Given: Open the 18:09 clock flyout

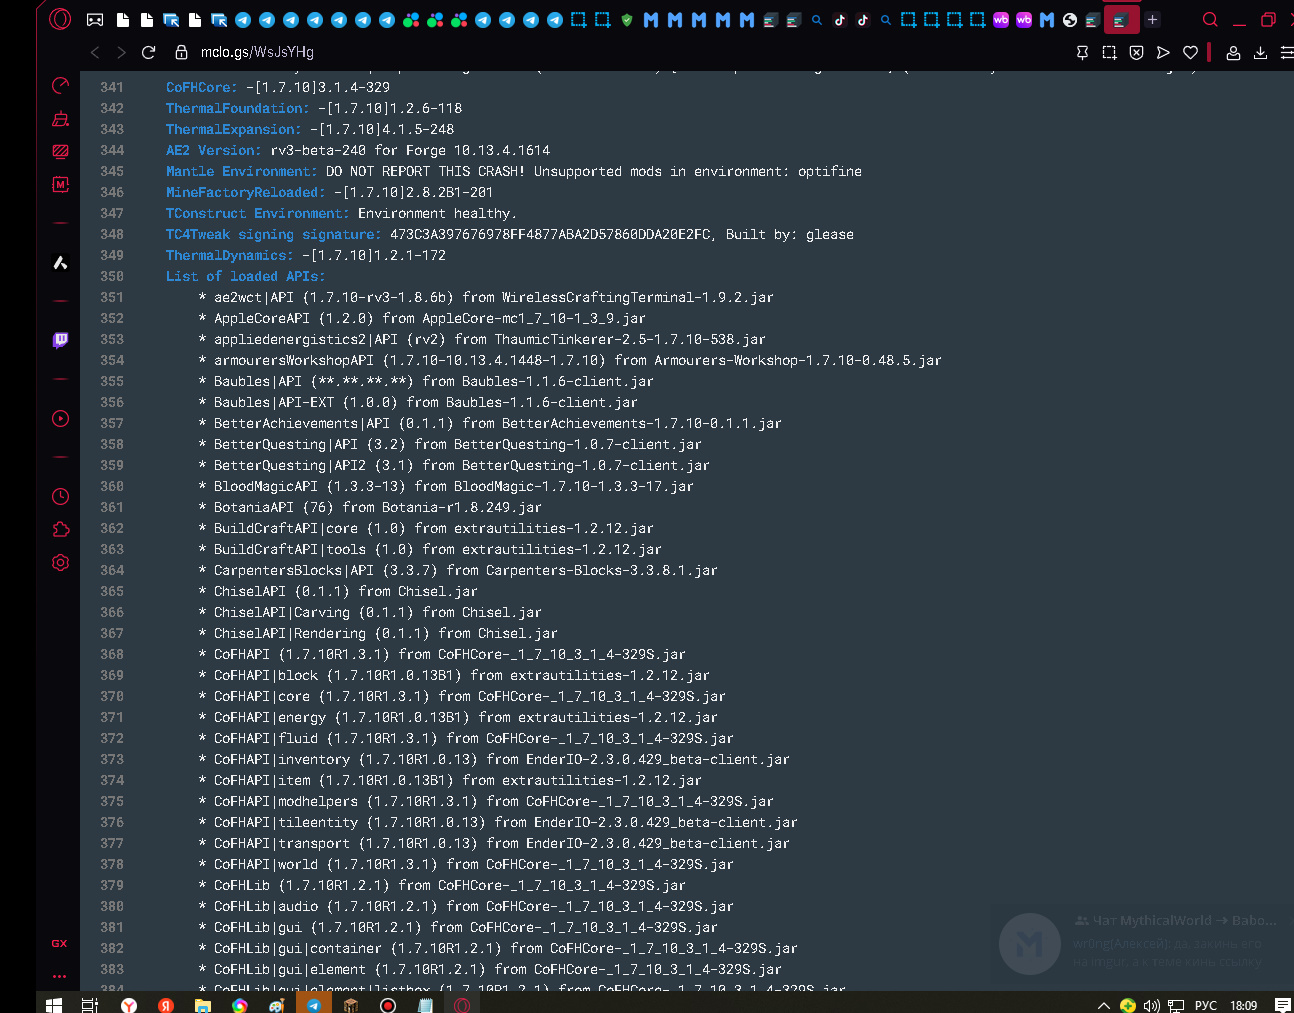Looking at the screenshot, I should 1244,1005.
